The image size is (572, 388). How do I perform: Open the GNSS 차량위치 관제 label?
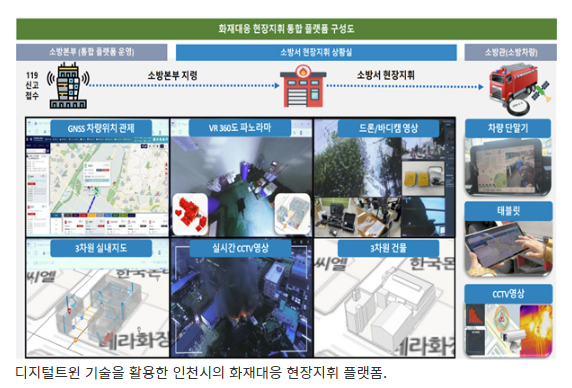pyautogui.click(x=101, y=128)
